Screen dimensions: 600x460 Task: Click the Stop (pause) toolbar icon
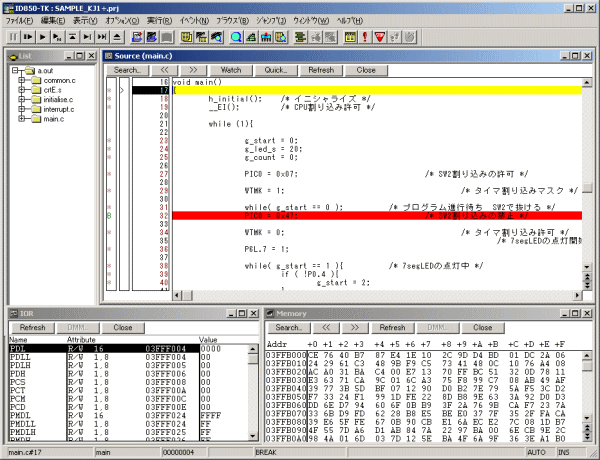coord(13,37)
